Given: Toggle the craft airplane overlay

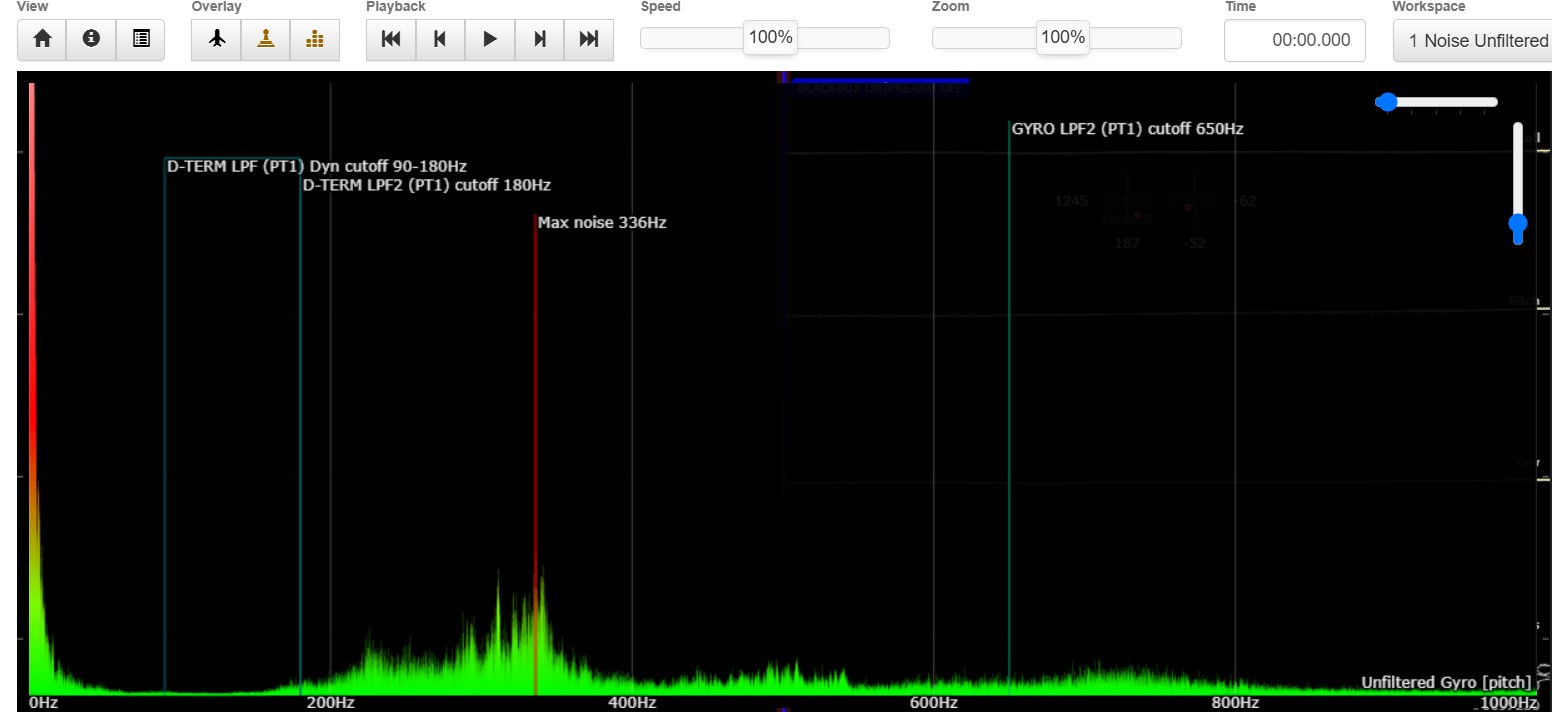Looking at the screenshot, I should click(216, 39).
